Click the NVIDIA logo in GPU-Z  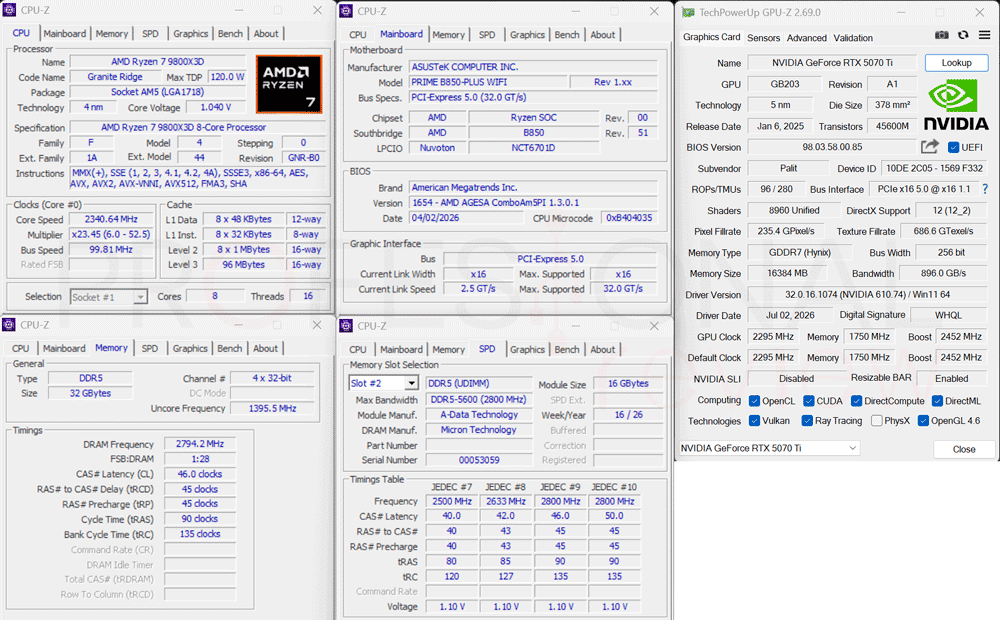(x=955, y=105)
